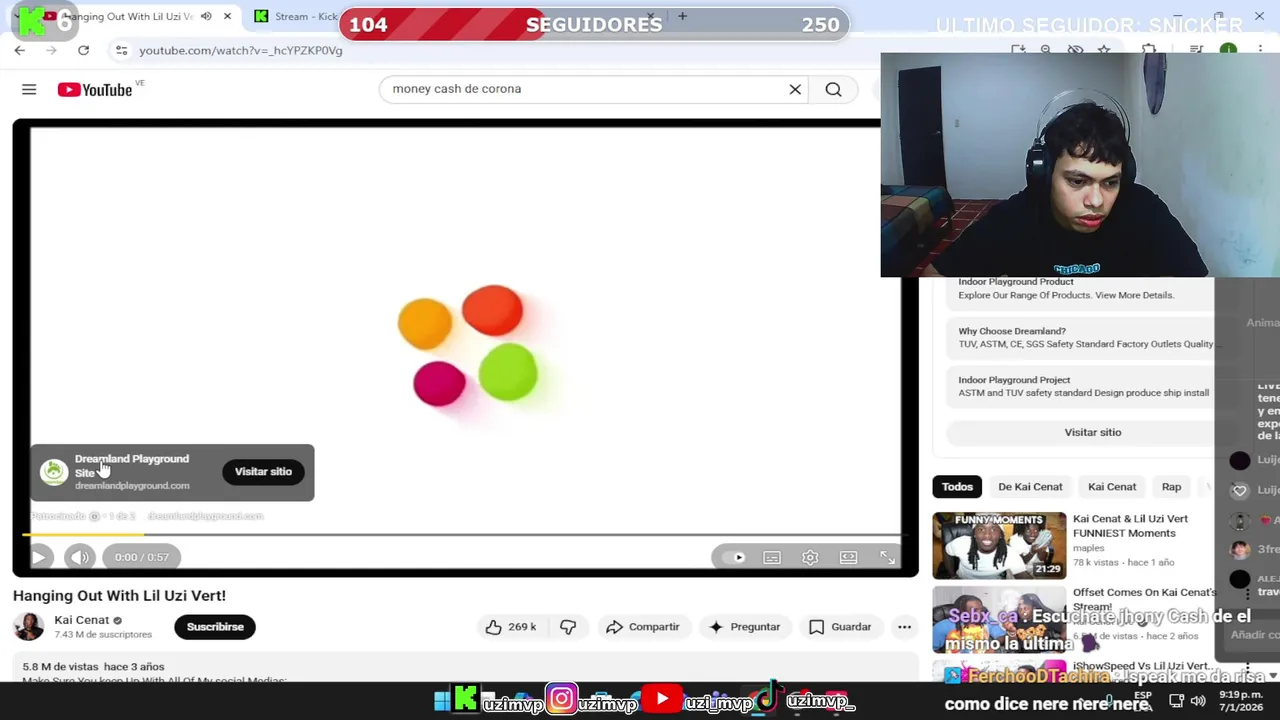
Task: Switch to theater mode
Action: [848, 557]
